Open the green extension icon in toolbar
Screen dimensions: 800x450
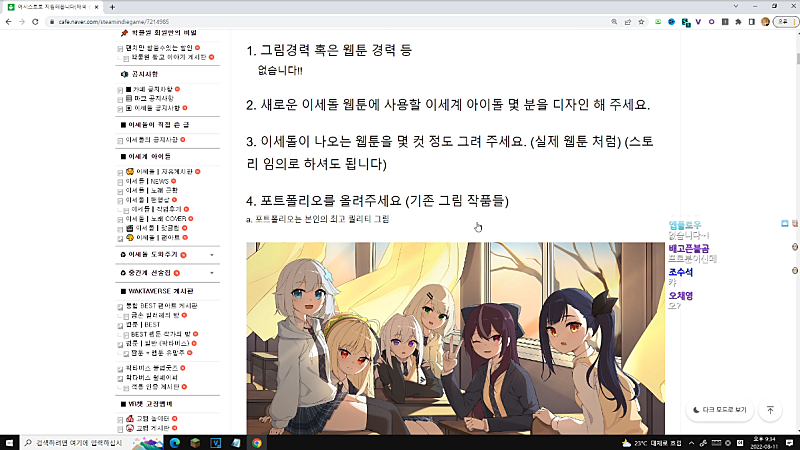tap(658, 22)
